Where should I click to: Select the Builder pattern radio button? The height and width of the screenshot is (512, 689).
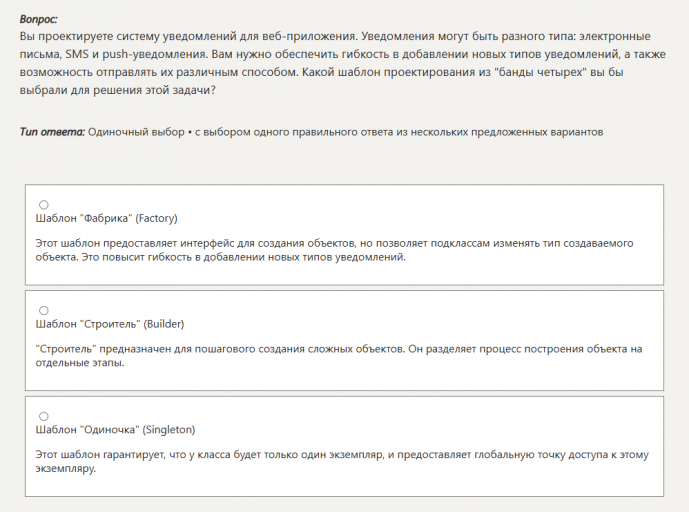43,310
